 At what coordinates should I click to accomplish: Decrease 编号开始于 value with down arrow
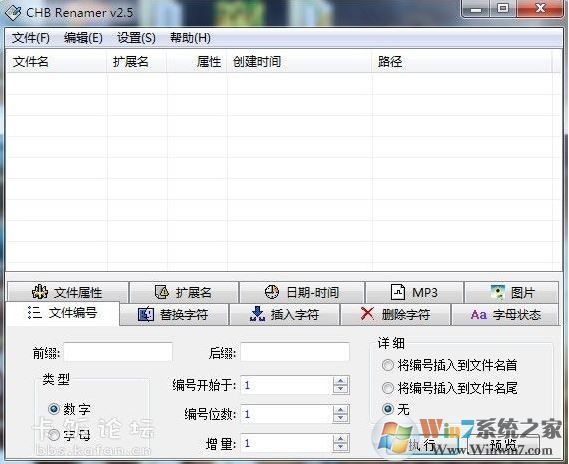click(340, 390)
